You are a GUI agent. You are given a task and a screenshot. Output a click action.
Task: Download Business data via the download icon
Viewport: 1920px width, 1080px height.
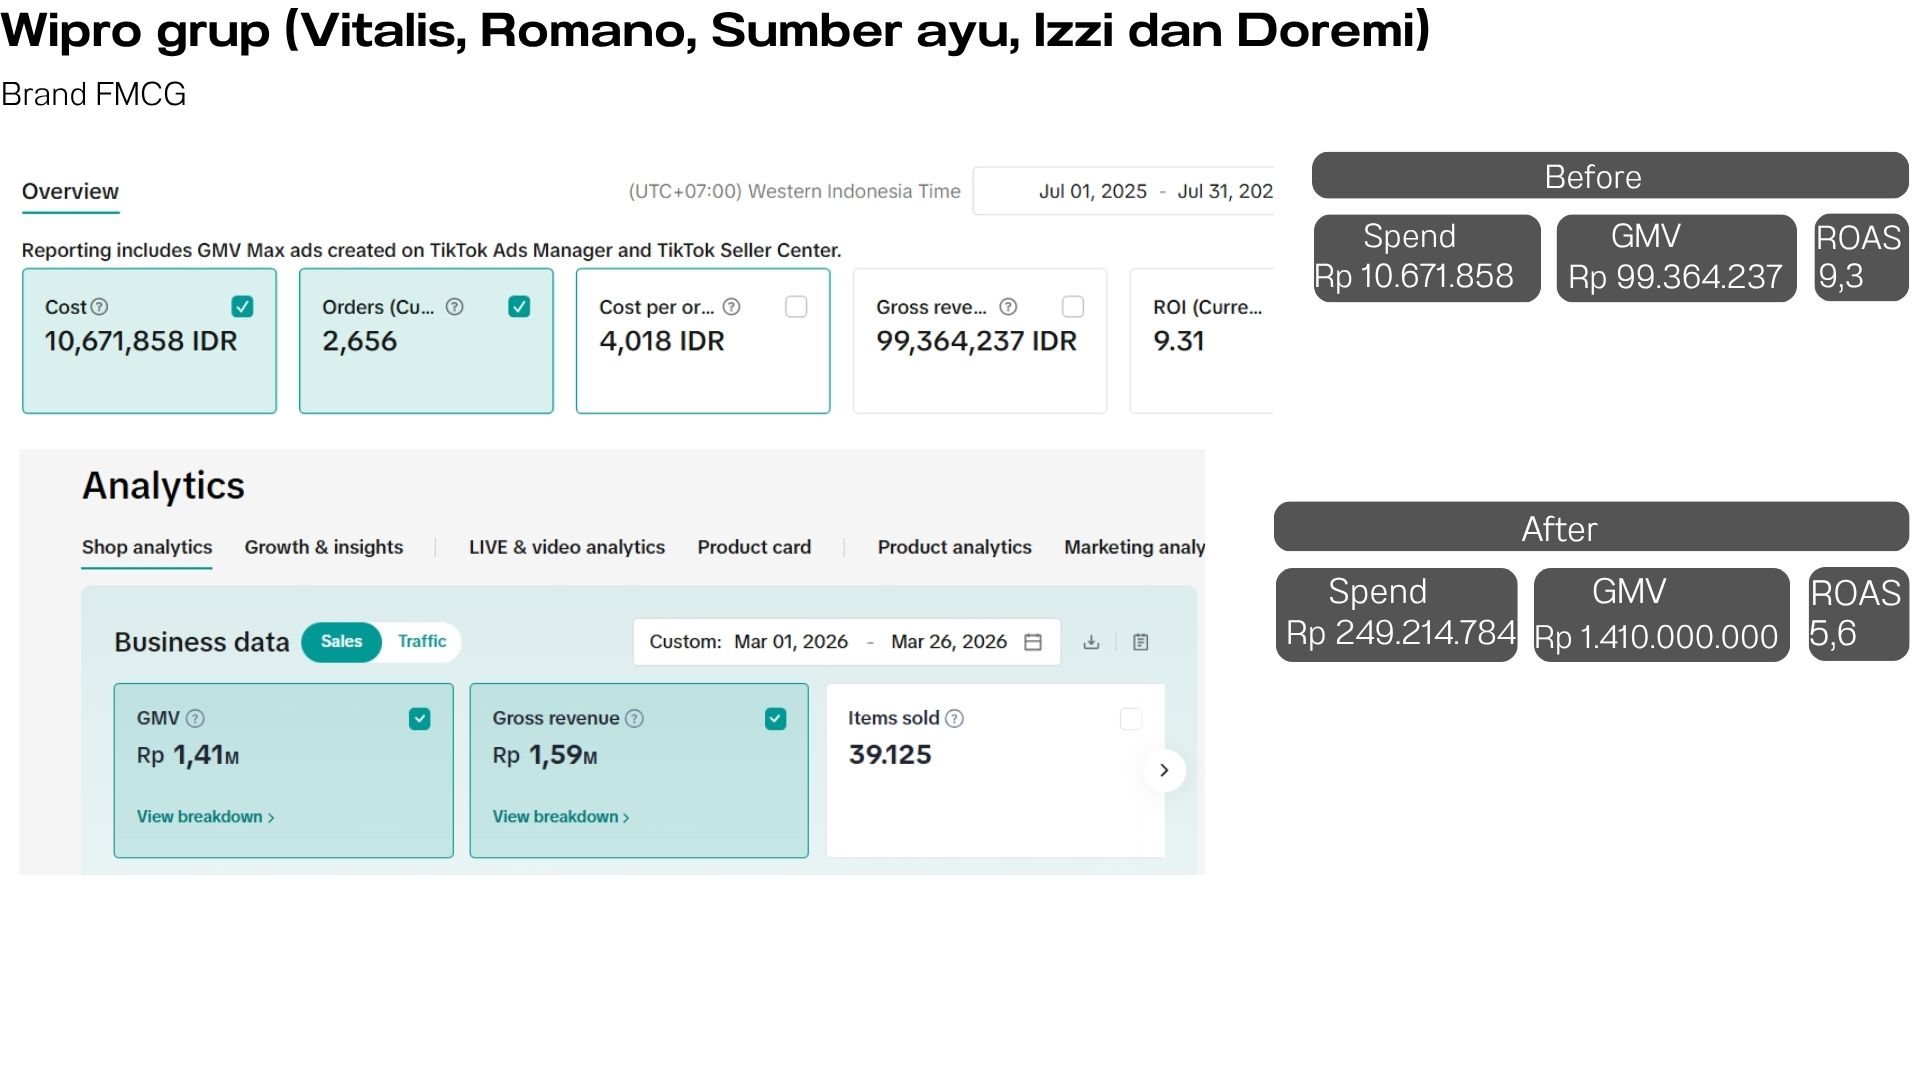pyautogui.click(x=1091, y=642)
